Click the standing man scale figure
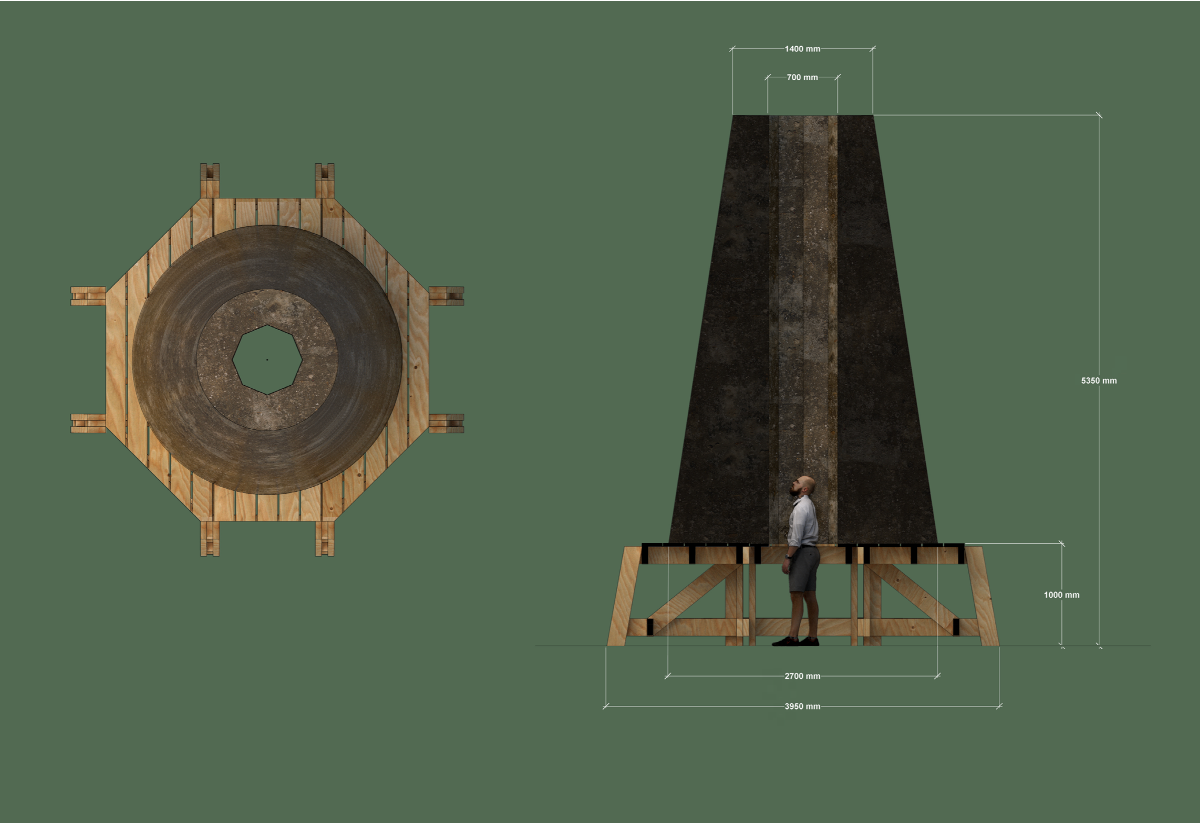The image size is (1200, 824). 799,561
